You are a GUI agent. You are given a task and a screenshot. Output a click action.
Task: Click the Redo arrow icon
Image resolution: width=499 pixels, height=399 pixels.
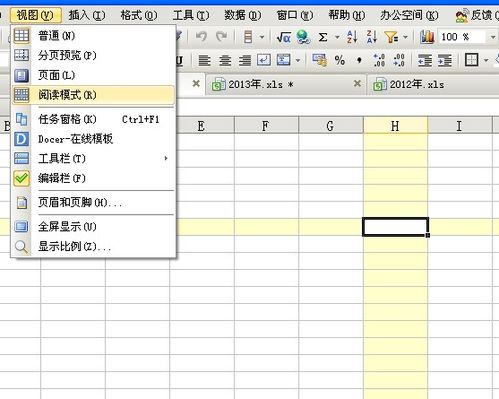tap(222, 36)
